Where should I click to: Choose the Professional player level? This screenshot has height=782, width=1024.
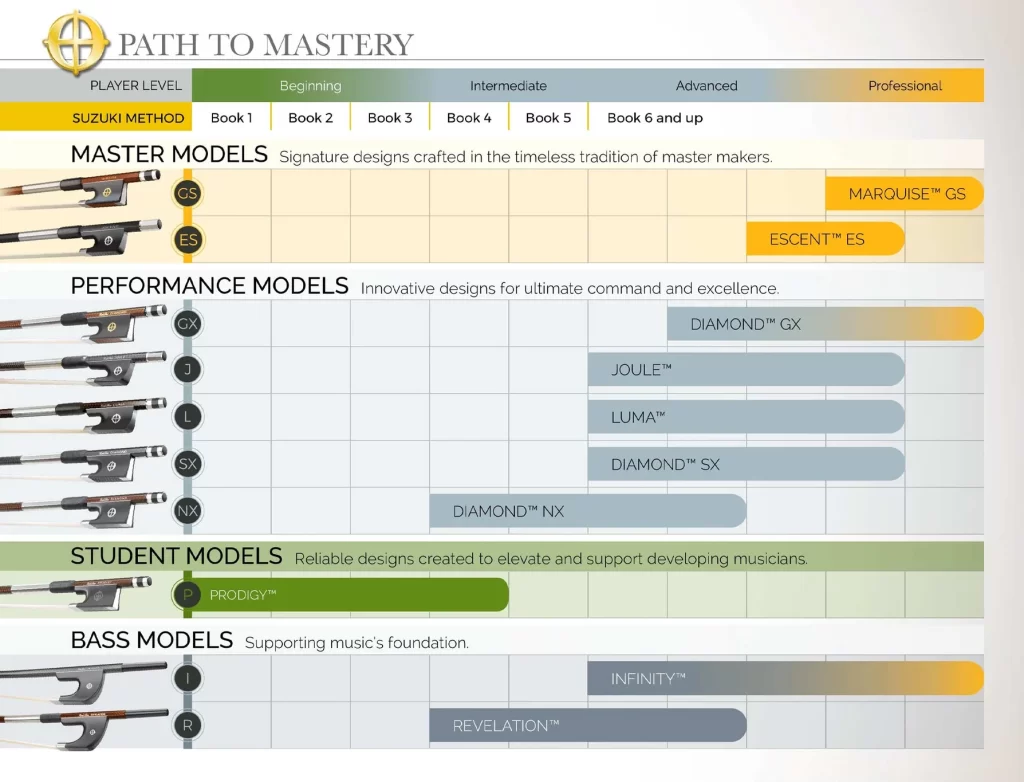tap(904, 86)
